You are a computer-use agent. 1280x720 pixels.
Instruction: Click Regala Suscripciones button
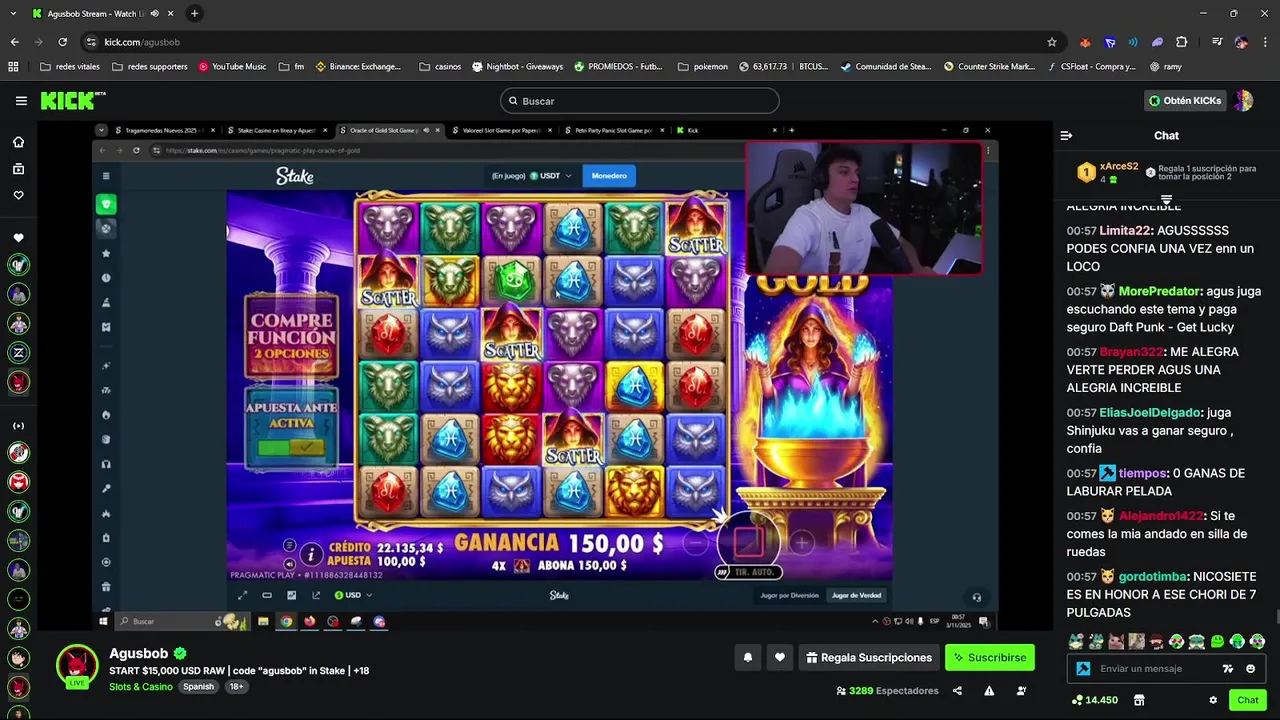pyautogui.click(x=869, y=657)
